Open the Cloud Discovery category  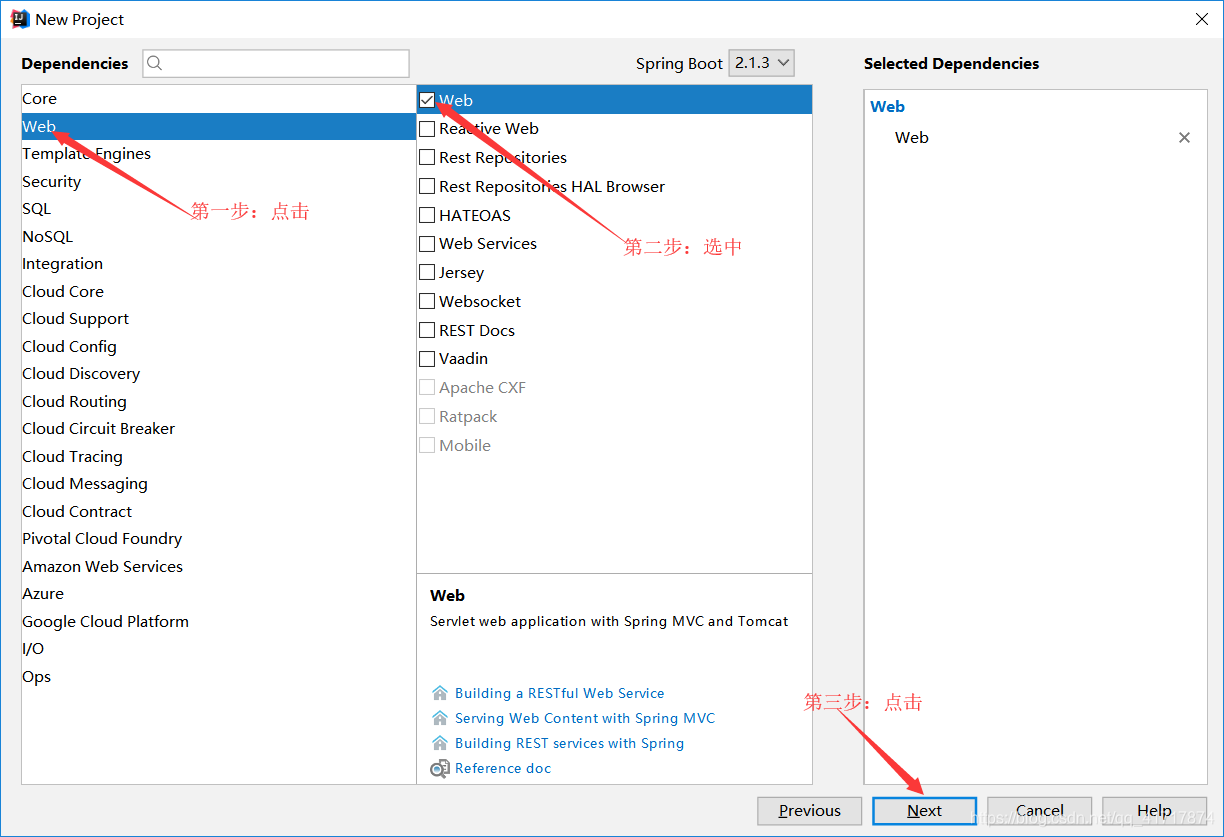(x=218, y=374)
